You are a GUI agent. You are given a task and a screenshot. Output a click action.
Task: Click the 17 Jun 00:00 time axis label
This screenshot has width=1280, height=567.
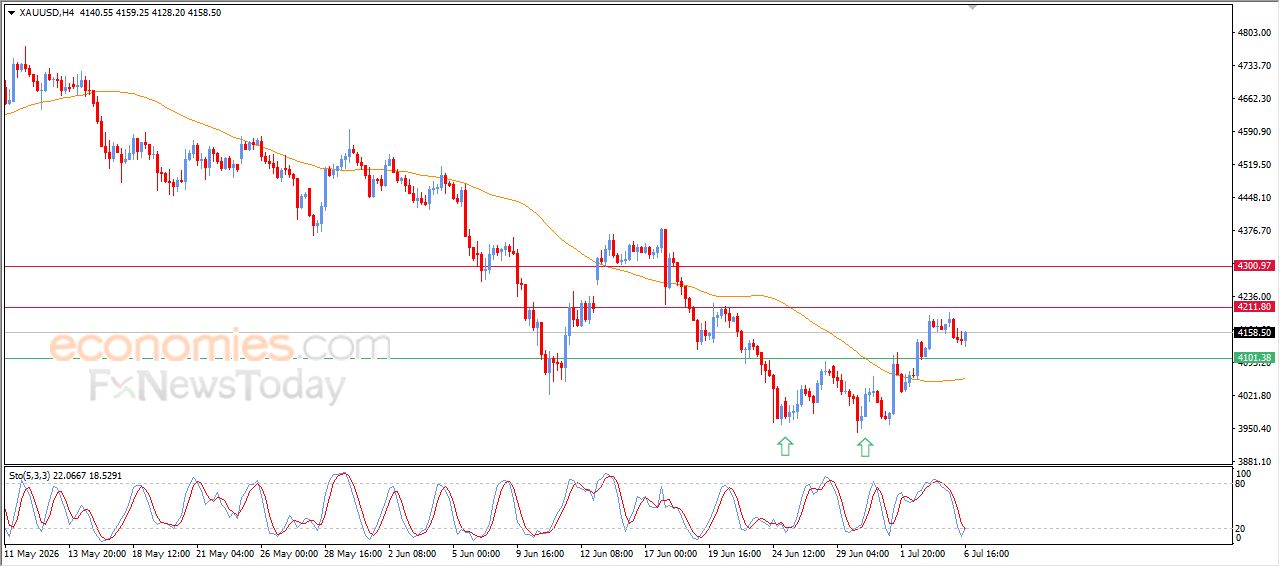point(670,552)
